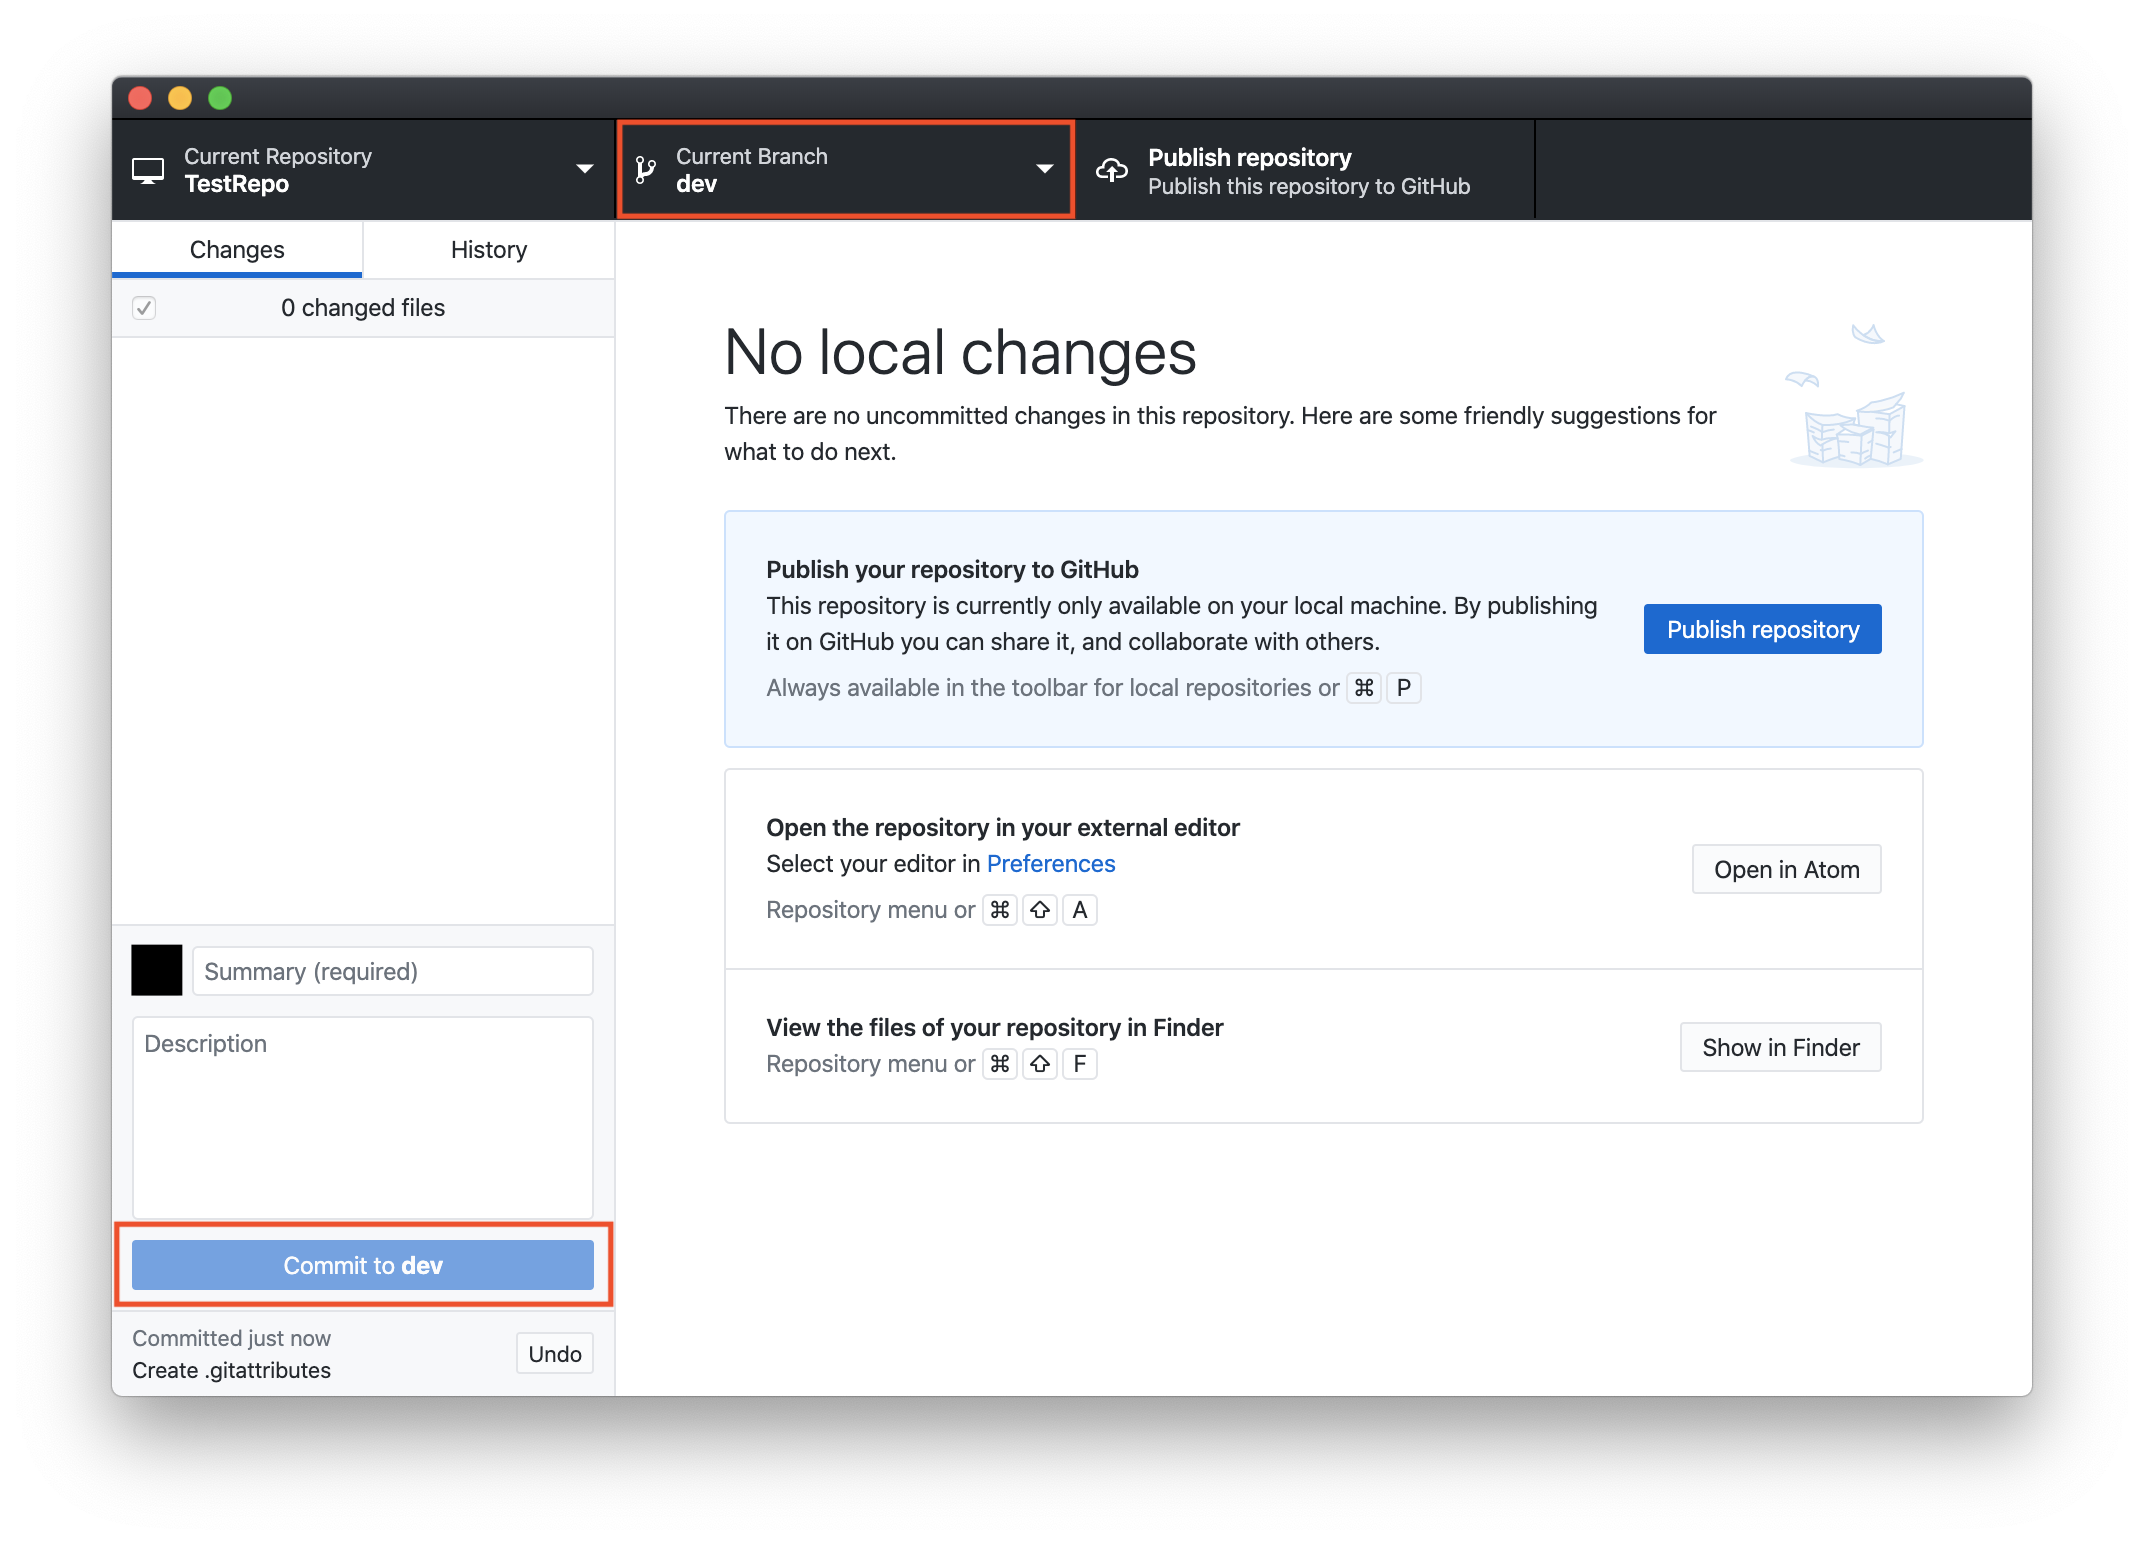Screen dimensions: 2144x1544
Task: Open Preferences to select your editor
Action: (x=1050, y=863)
